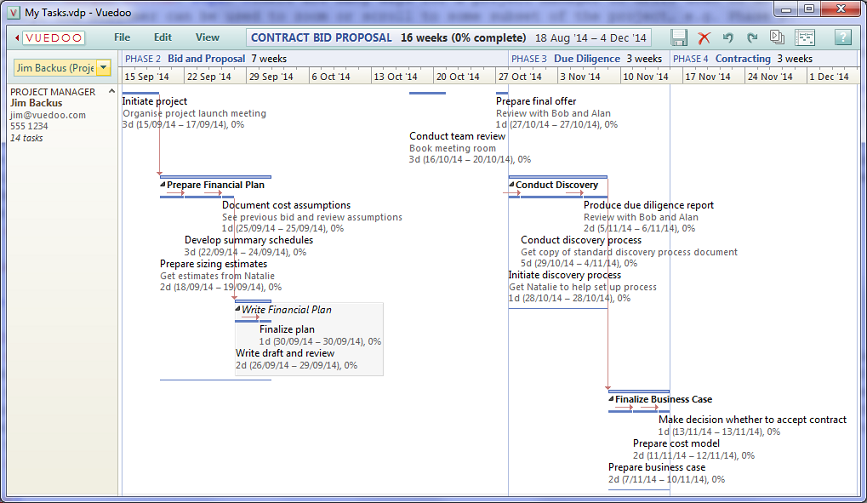Screen dimensions: 867x503
Task: Click the Save floppy disk icon
Action: pos(680,37)
